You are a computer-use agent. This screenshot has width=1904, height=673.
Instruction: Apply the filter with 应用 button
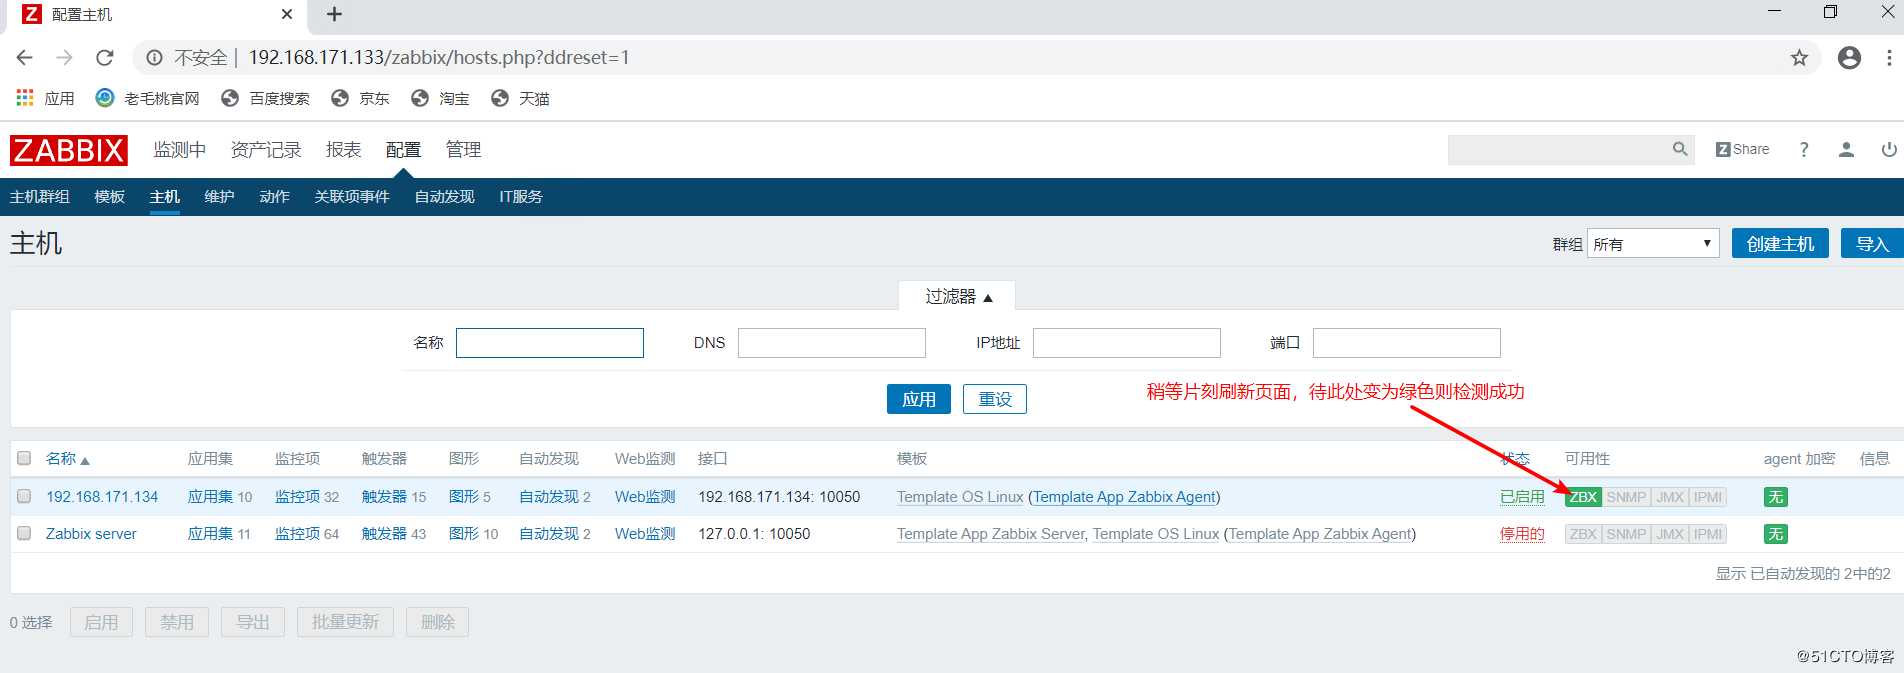[919, 399]
